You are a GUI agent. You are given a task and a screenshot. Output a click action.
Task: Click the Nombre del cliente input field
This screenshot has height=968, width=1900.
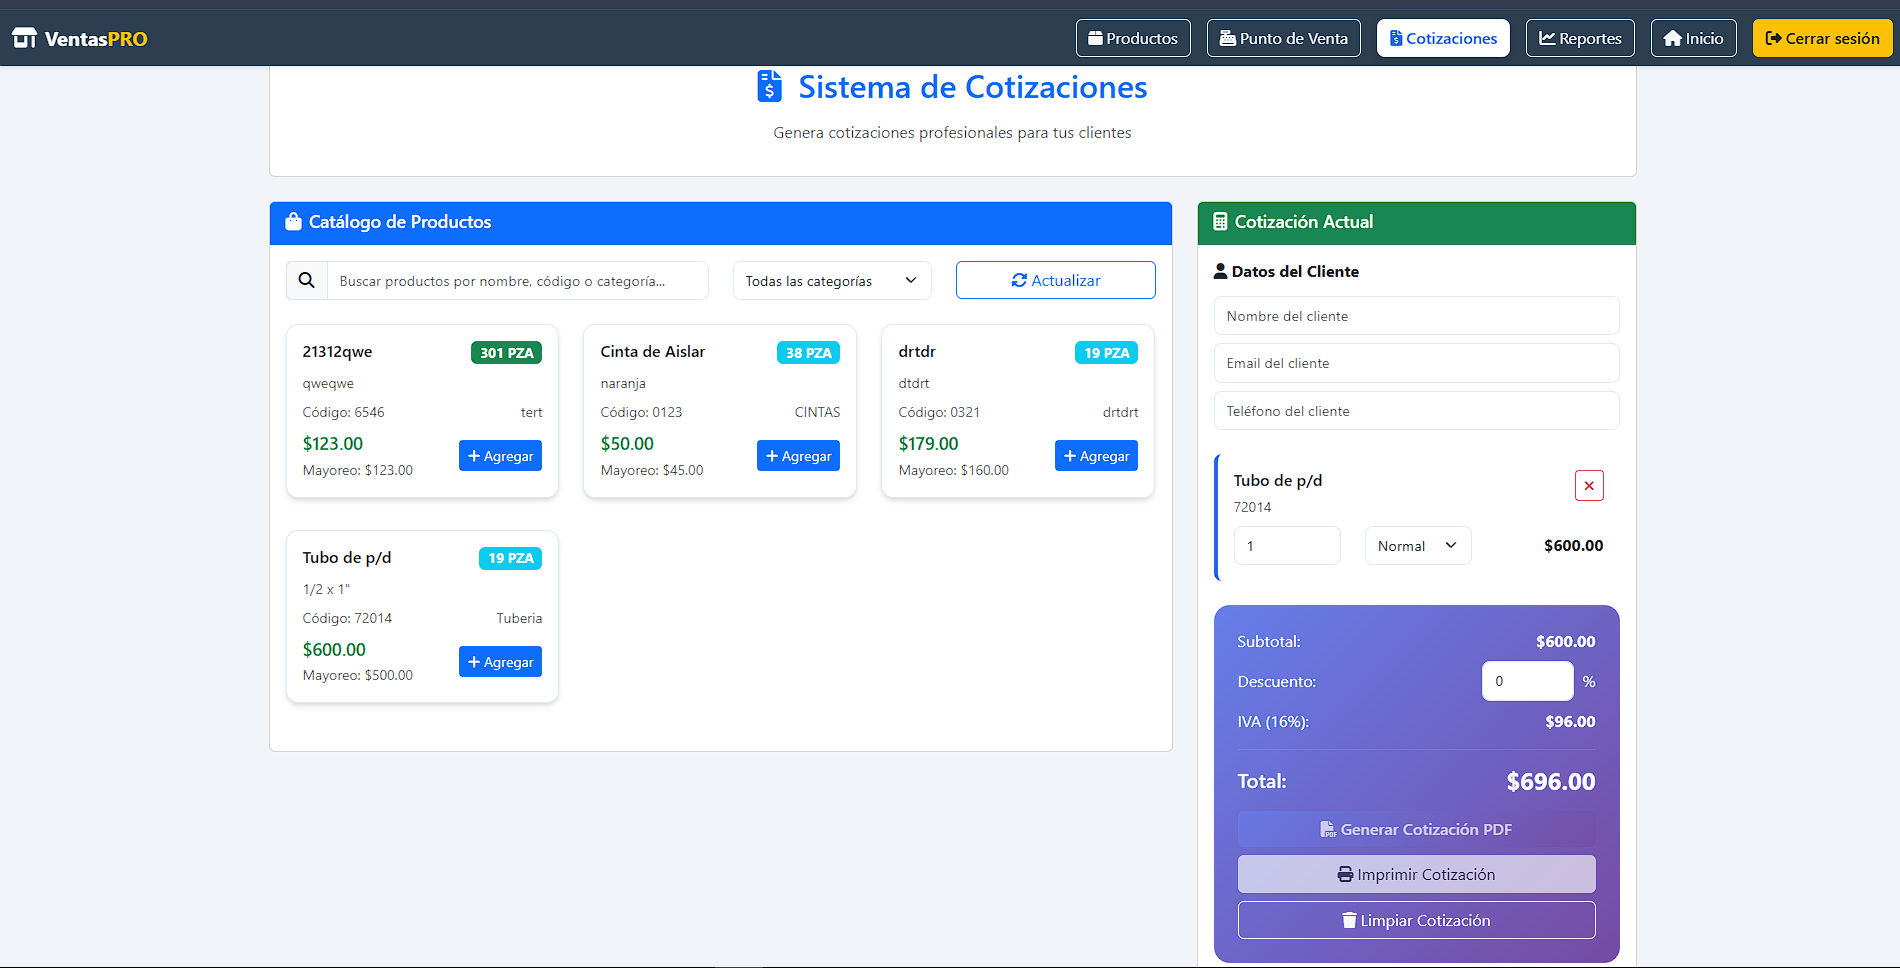pyautogui.click(x=1416, y=315)
